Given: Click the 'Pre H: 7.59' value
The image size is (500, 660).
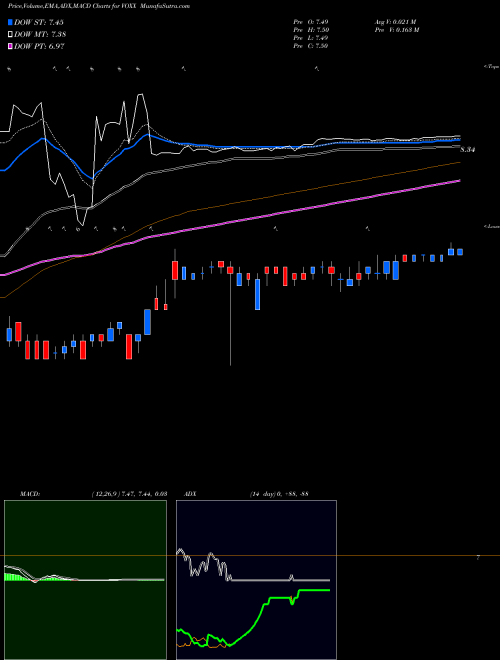Looking at the screenshot, I should pyautogui.click(x=311, y=30).
